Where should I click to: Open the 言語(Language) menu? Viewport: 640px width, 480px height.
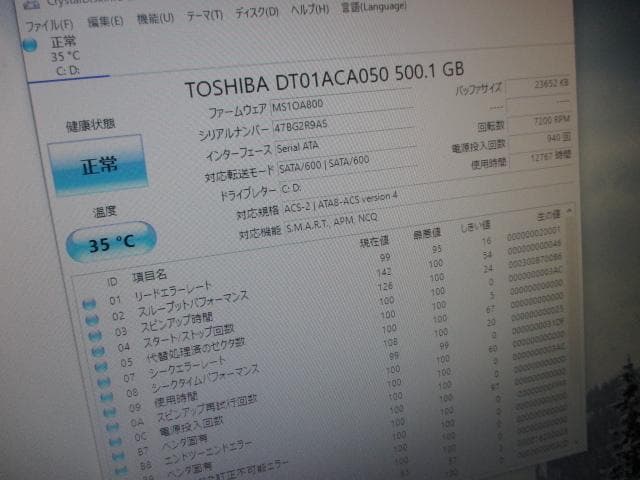(x=374, y=7)
